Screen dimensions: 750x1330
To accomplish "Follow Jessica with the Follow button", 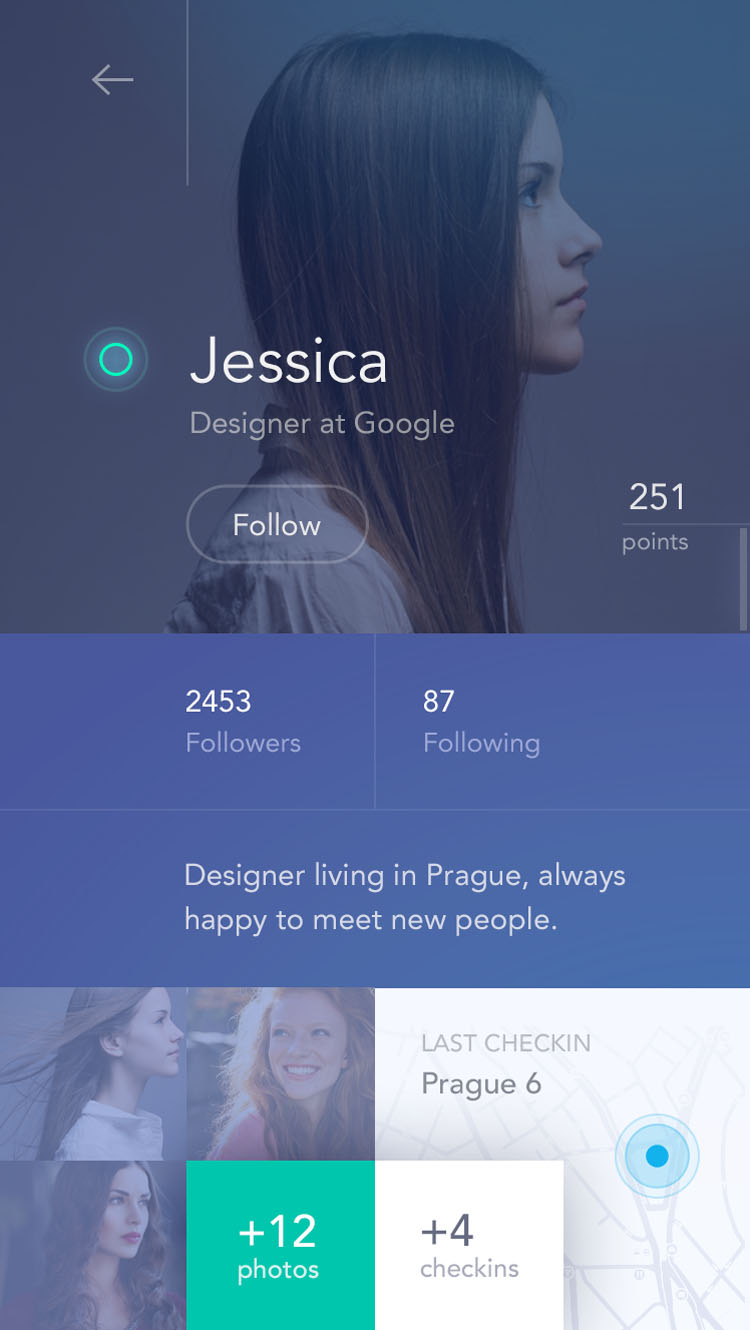I will (277, 525).
